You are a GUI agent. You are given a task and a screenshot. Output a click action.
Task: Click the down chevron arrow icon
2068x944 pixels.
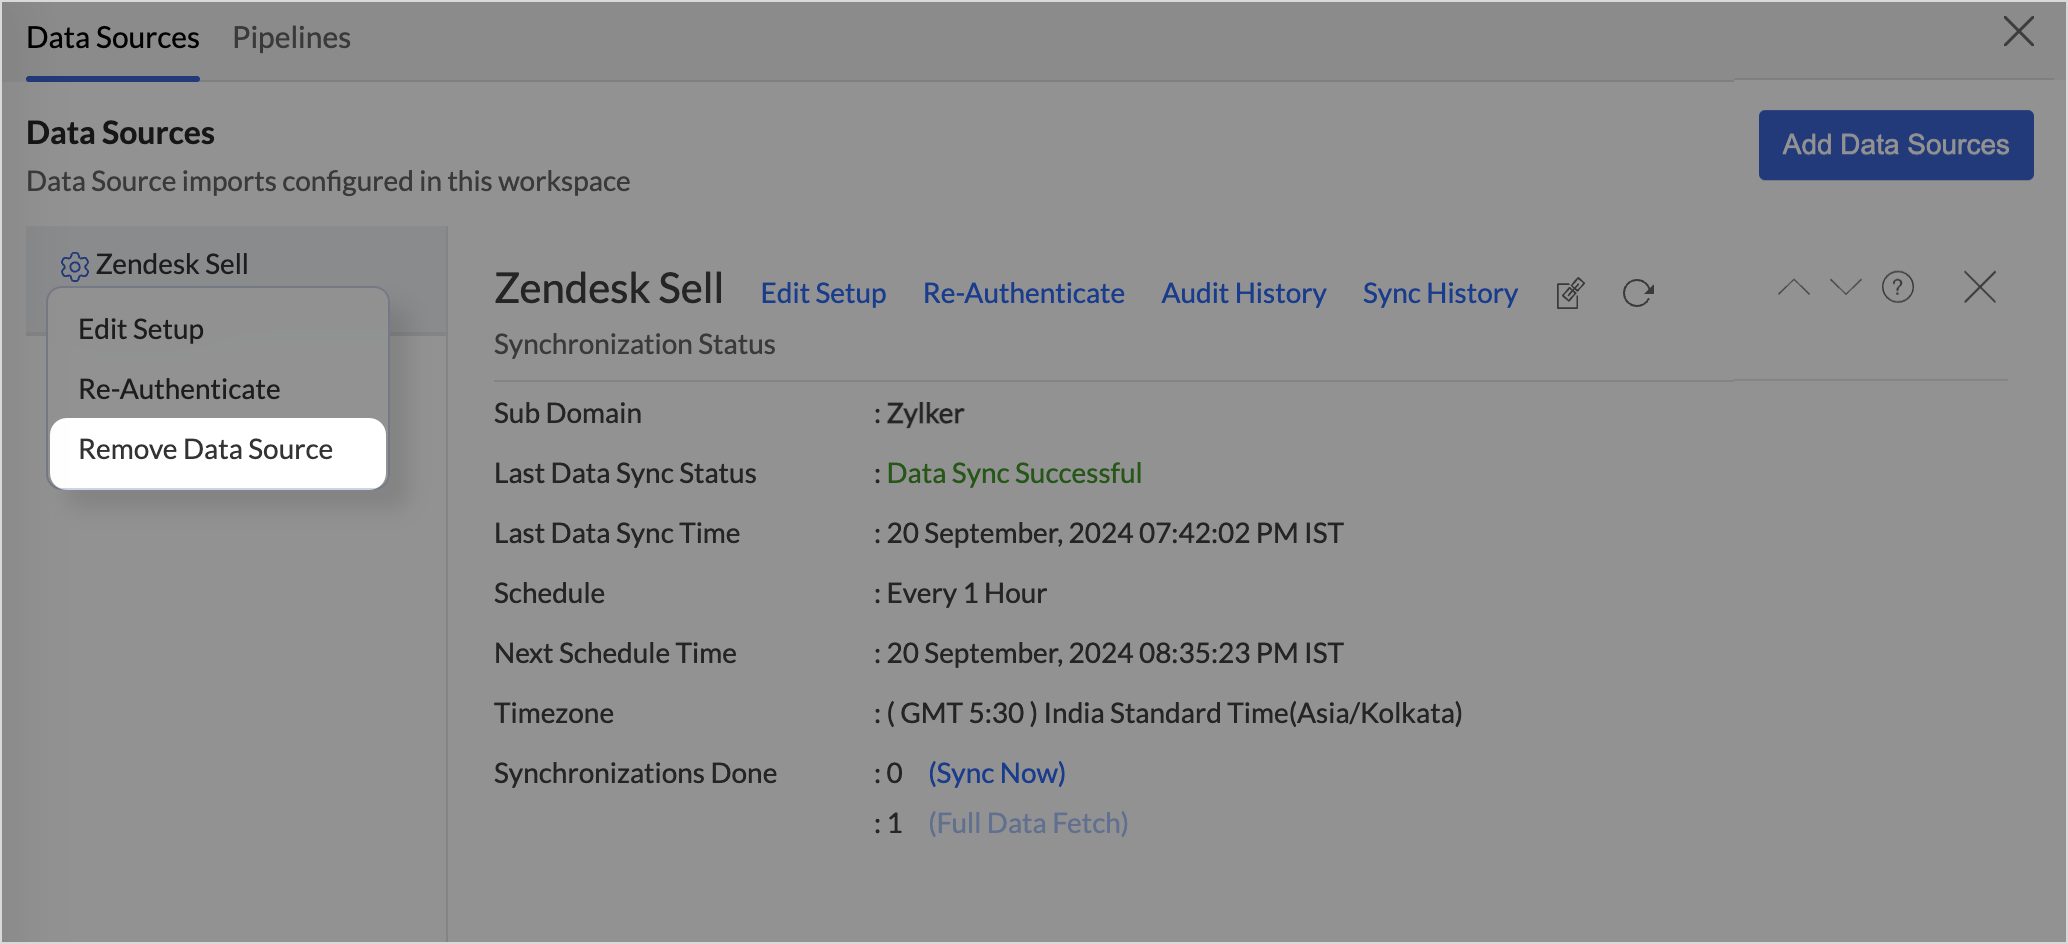(1845, 288)
